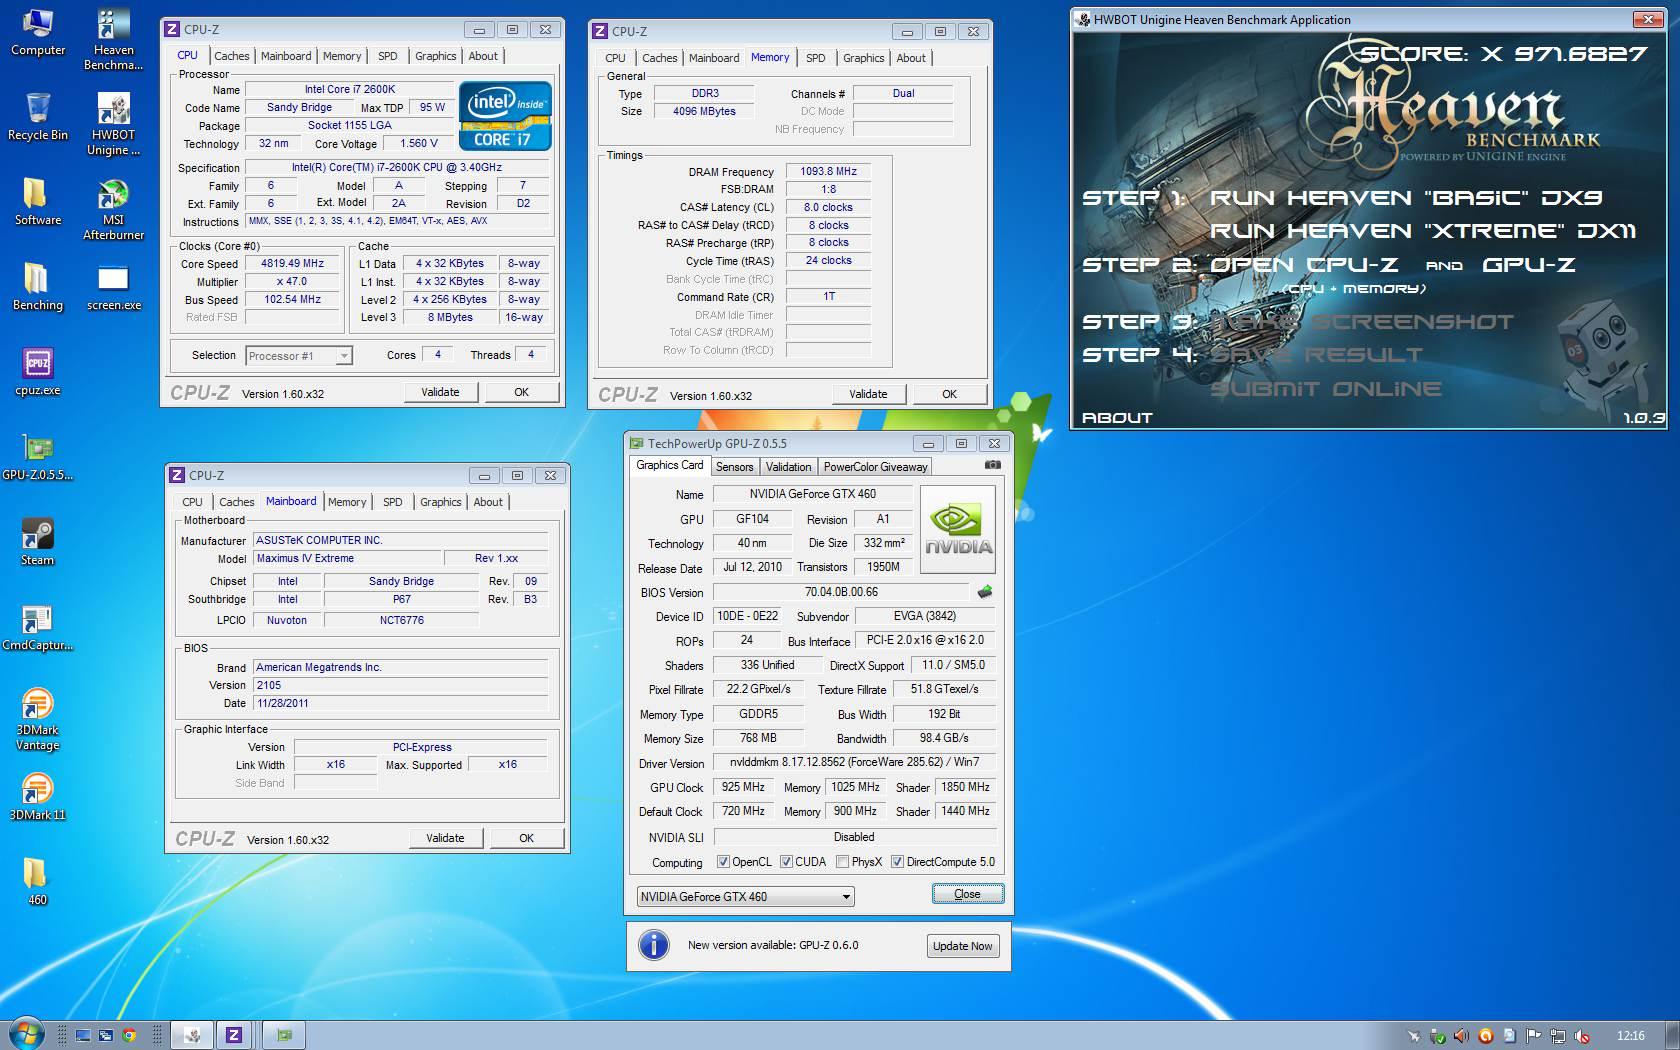Click ABOUT in the HWBOT Heaven app
The width and height of the screenshot is (1680, 1050).
pos(1117,418)
